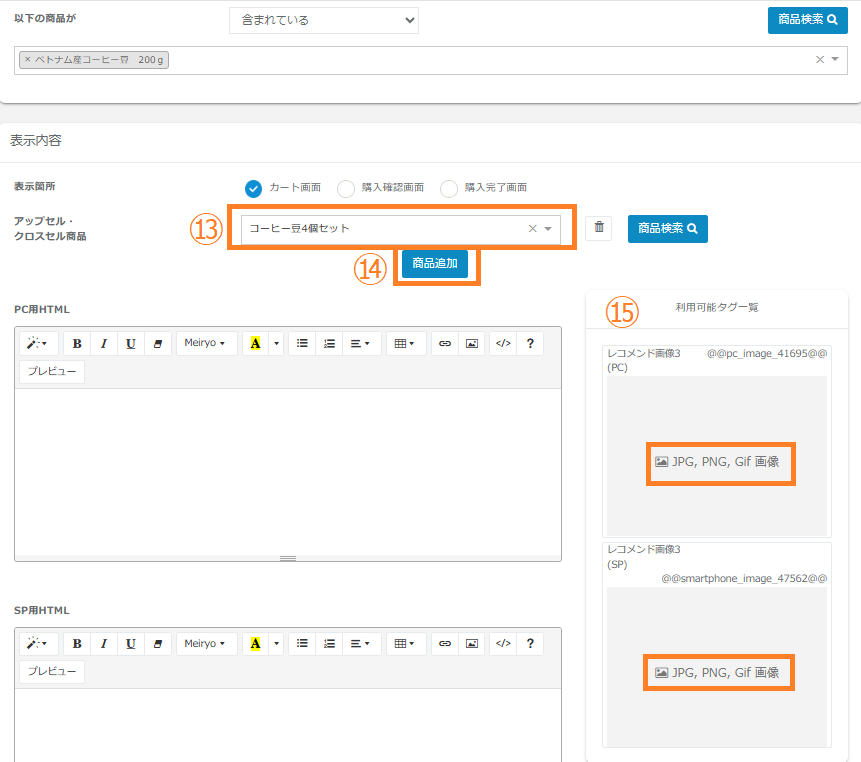This screenshot has width=861, height=762.
Task: Click Underline icon in SP HTML editor
Action: click(x=131, y=644)
